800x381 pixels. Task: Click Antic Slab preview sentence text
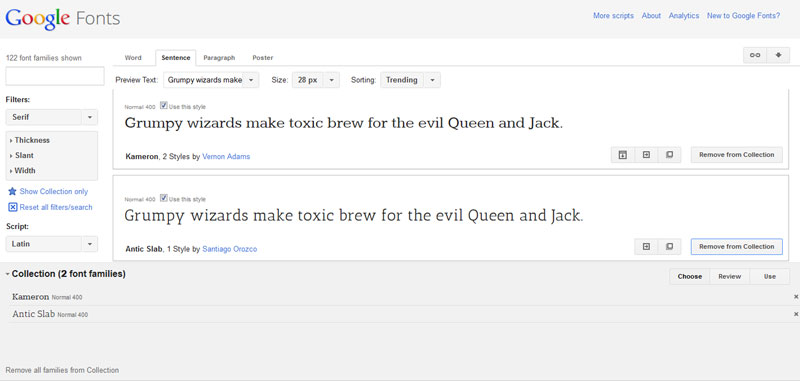(x=353, y=216)
